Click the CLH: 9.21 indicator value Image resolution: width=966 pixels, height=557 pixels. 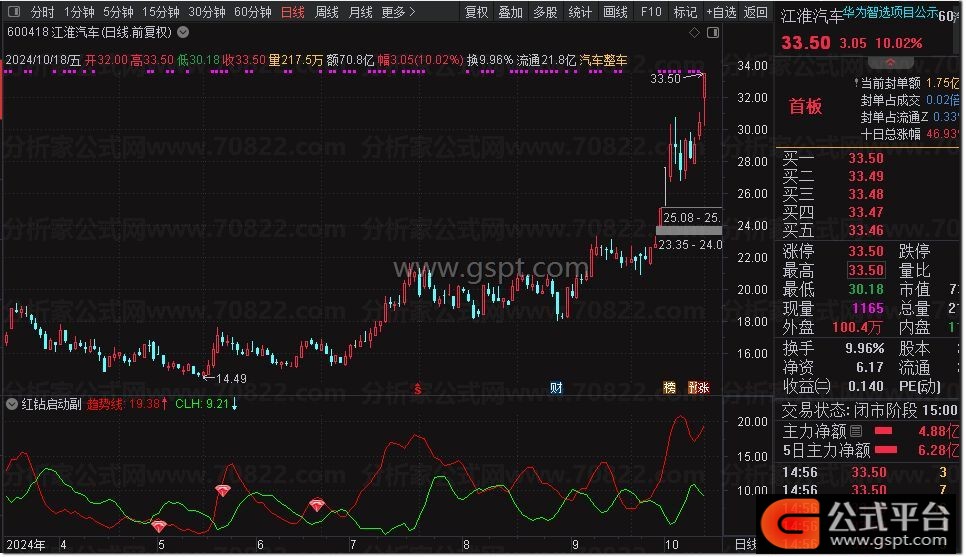point(206,404)
